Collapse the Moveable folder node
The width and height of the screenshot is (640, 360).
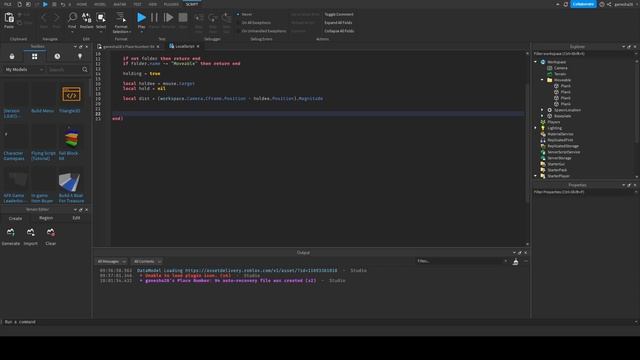(542, 80)
